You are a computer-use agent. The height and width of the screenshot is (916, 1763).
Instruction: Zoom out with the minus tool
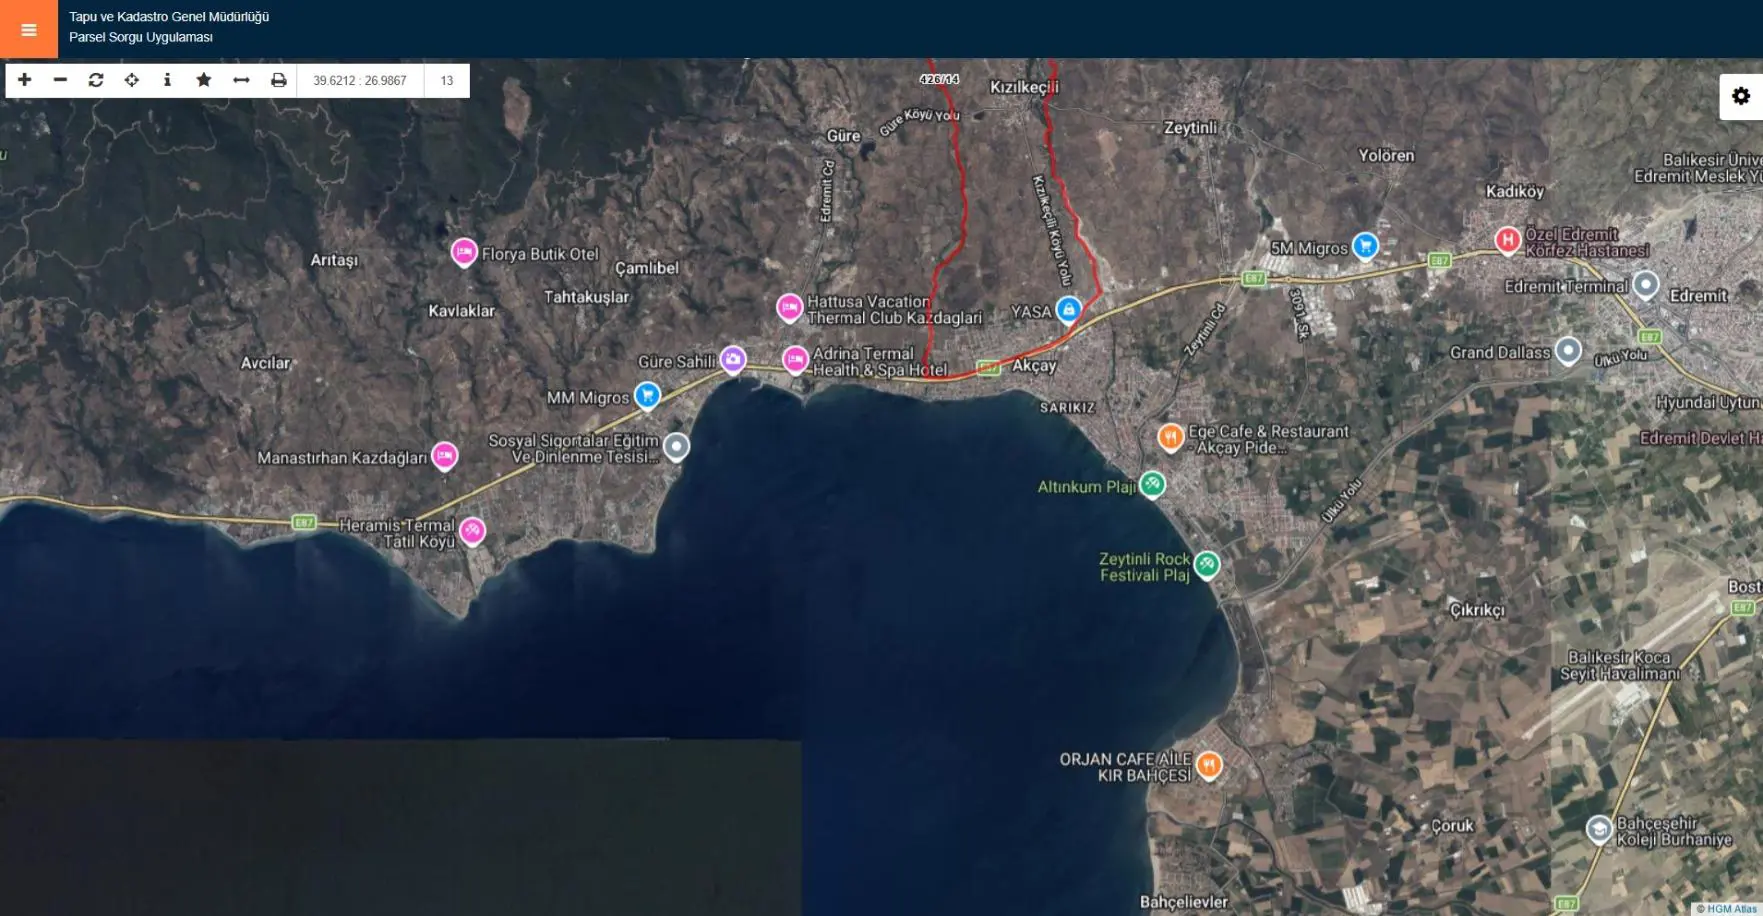pyautogui.click(x=60, y=80)
